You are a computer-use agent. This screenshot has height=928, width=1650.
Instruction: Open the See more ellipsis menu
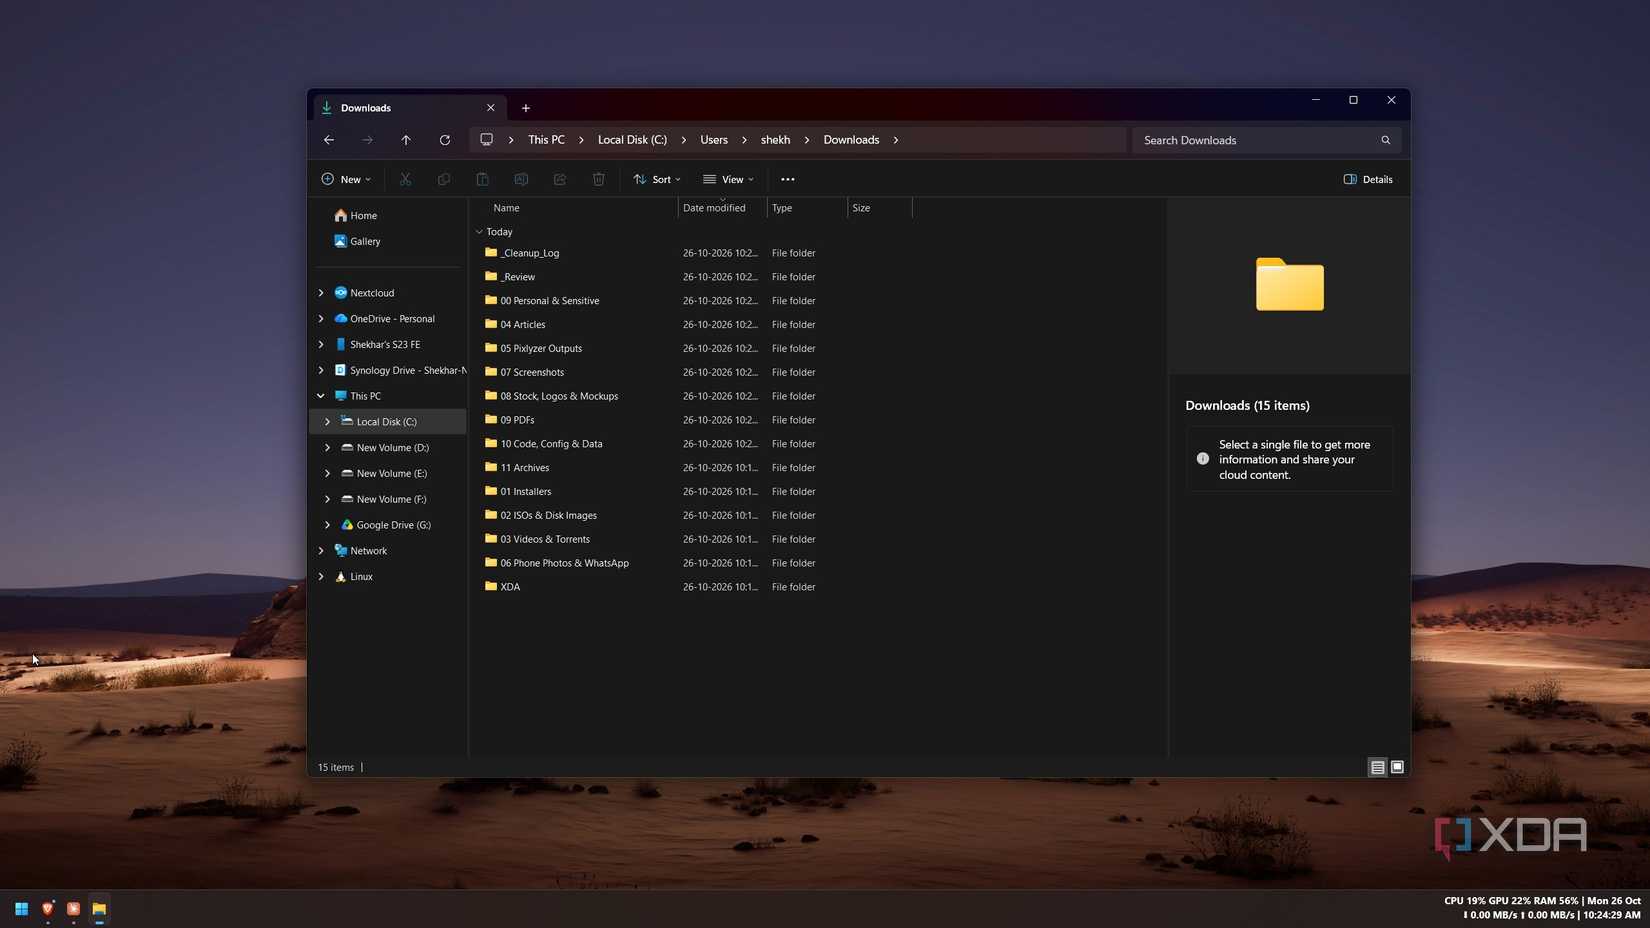(788, 179)
